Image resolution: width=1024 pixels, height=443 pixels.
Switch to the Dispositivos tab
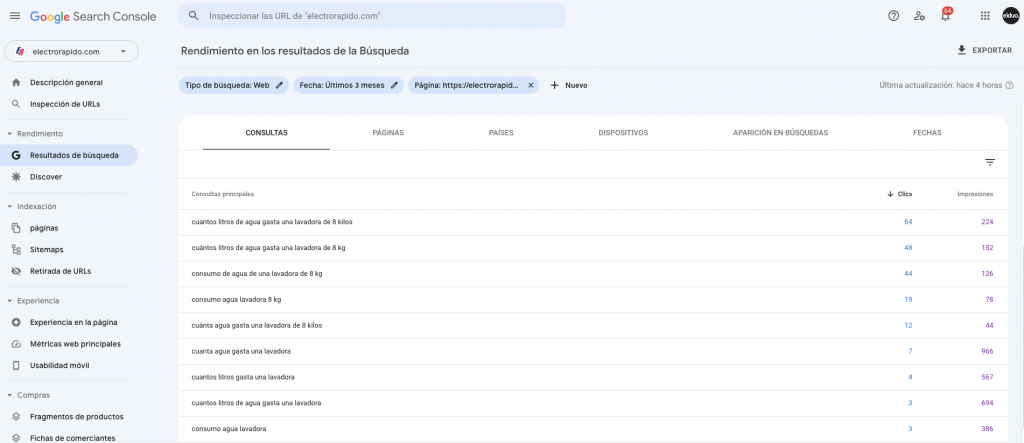pos(623,133)
